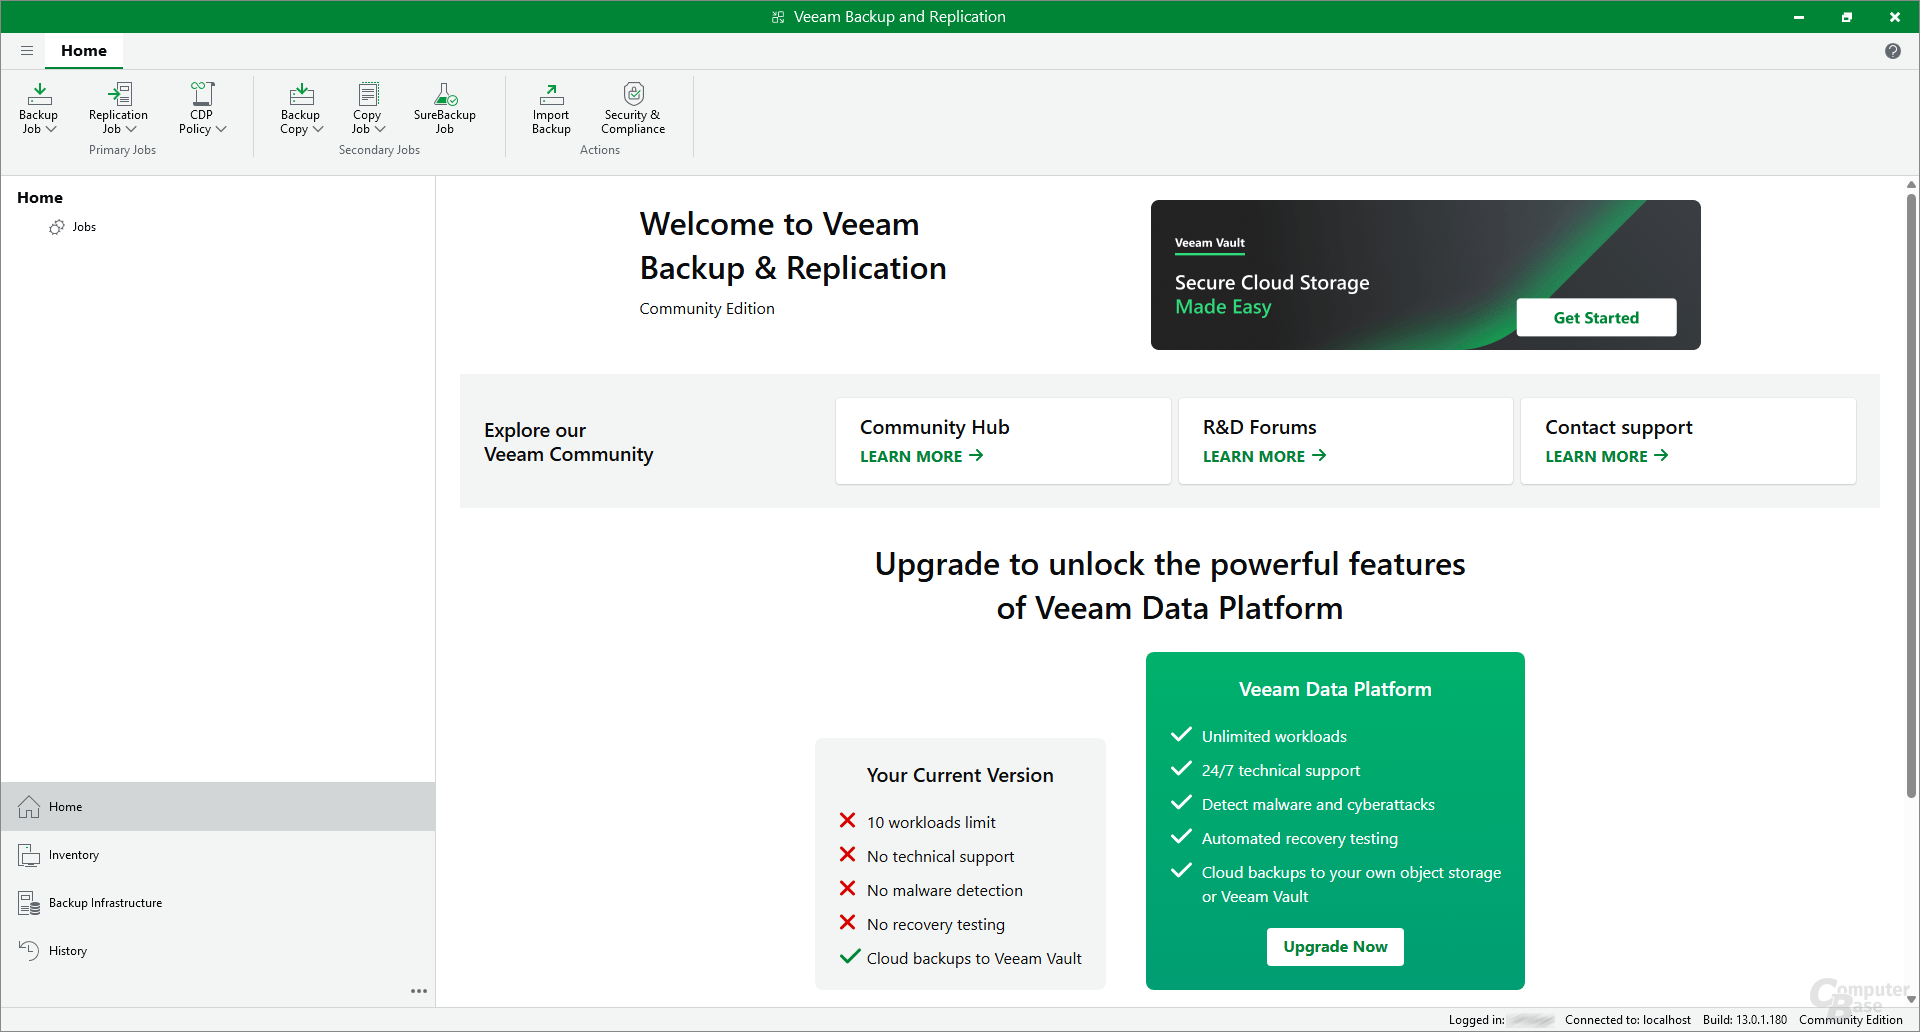Expand the Copy Job dropdown arrow
1920x1032 pixels.
point(380,129)
